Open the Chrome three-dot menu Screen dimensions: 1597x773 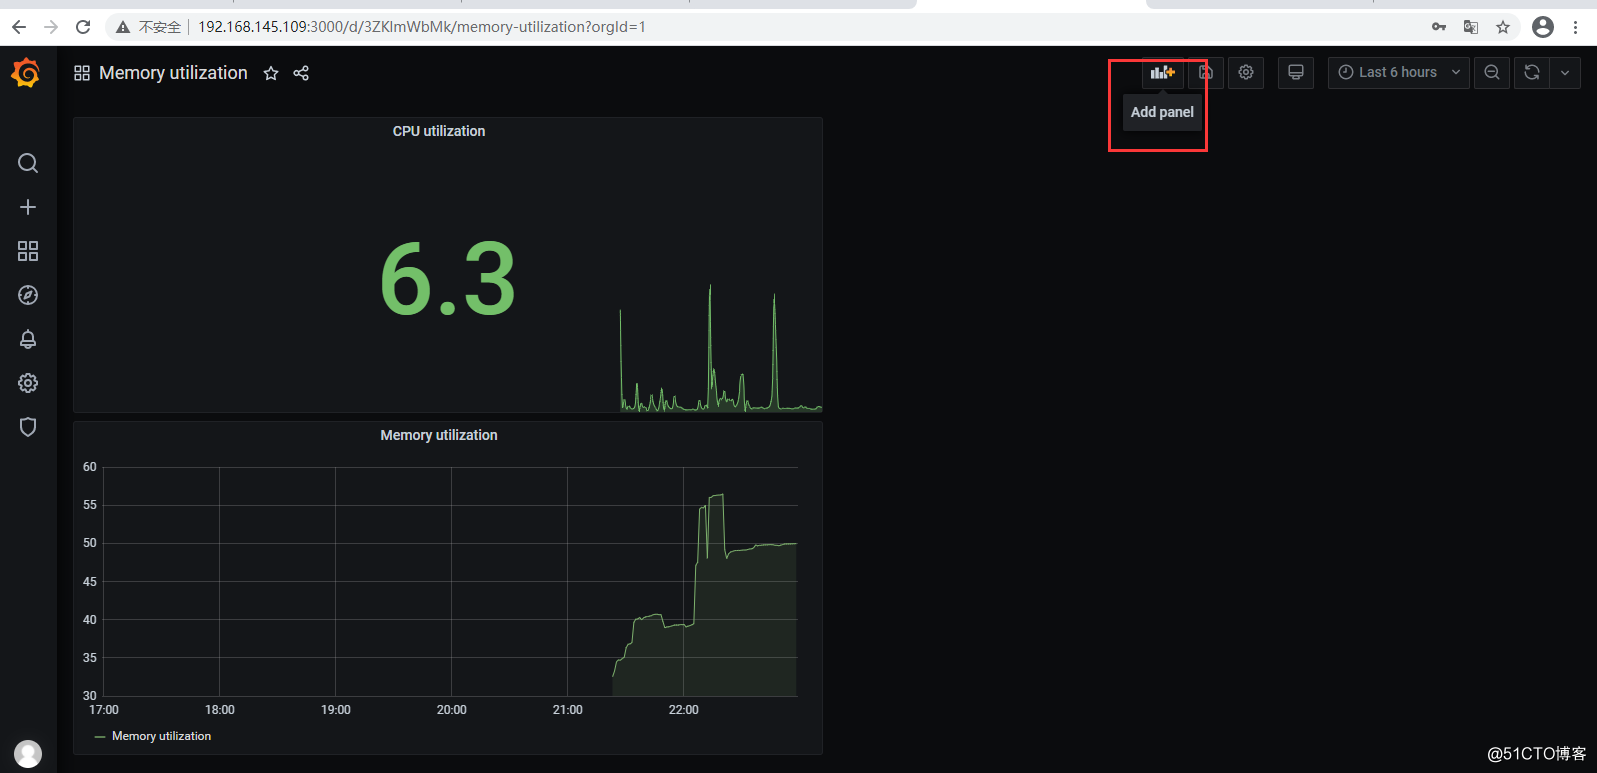tap(1575, 27)
